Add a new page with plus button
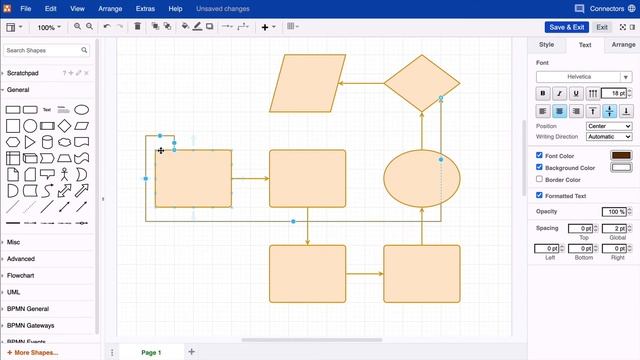640x360 pixels. click(x=191, y=351)
